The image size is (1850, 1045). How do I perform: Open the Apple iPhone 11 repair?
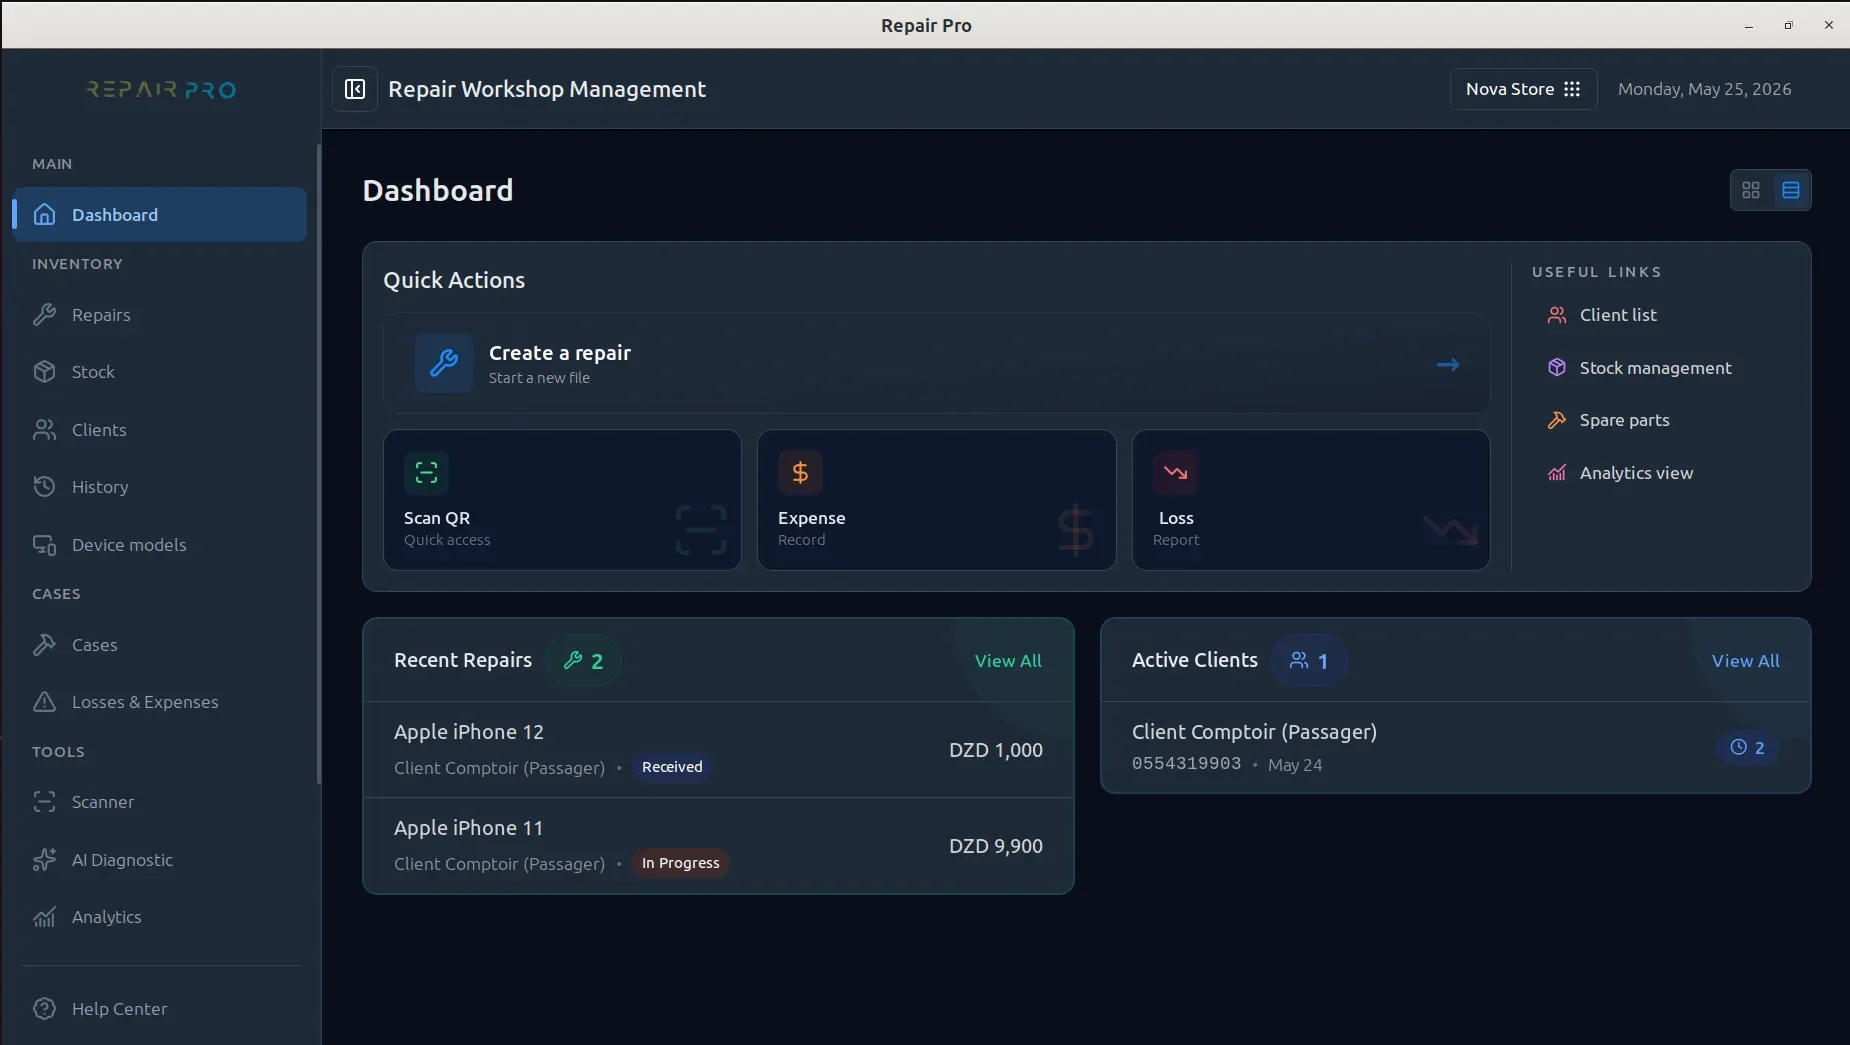[x=718, y=845]
